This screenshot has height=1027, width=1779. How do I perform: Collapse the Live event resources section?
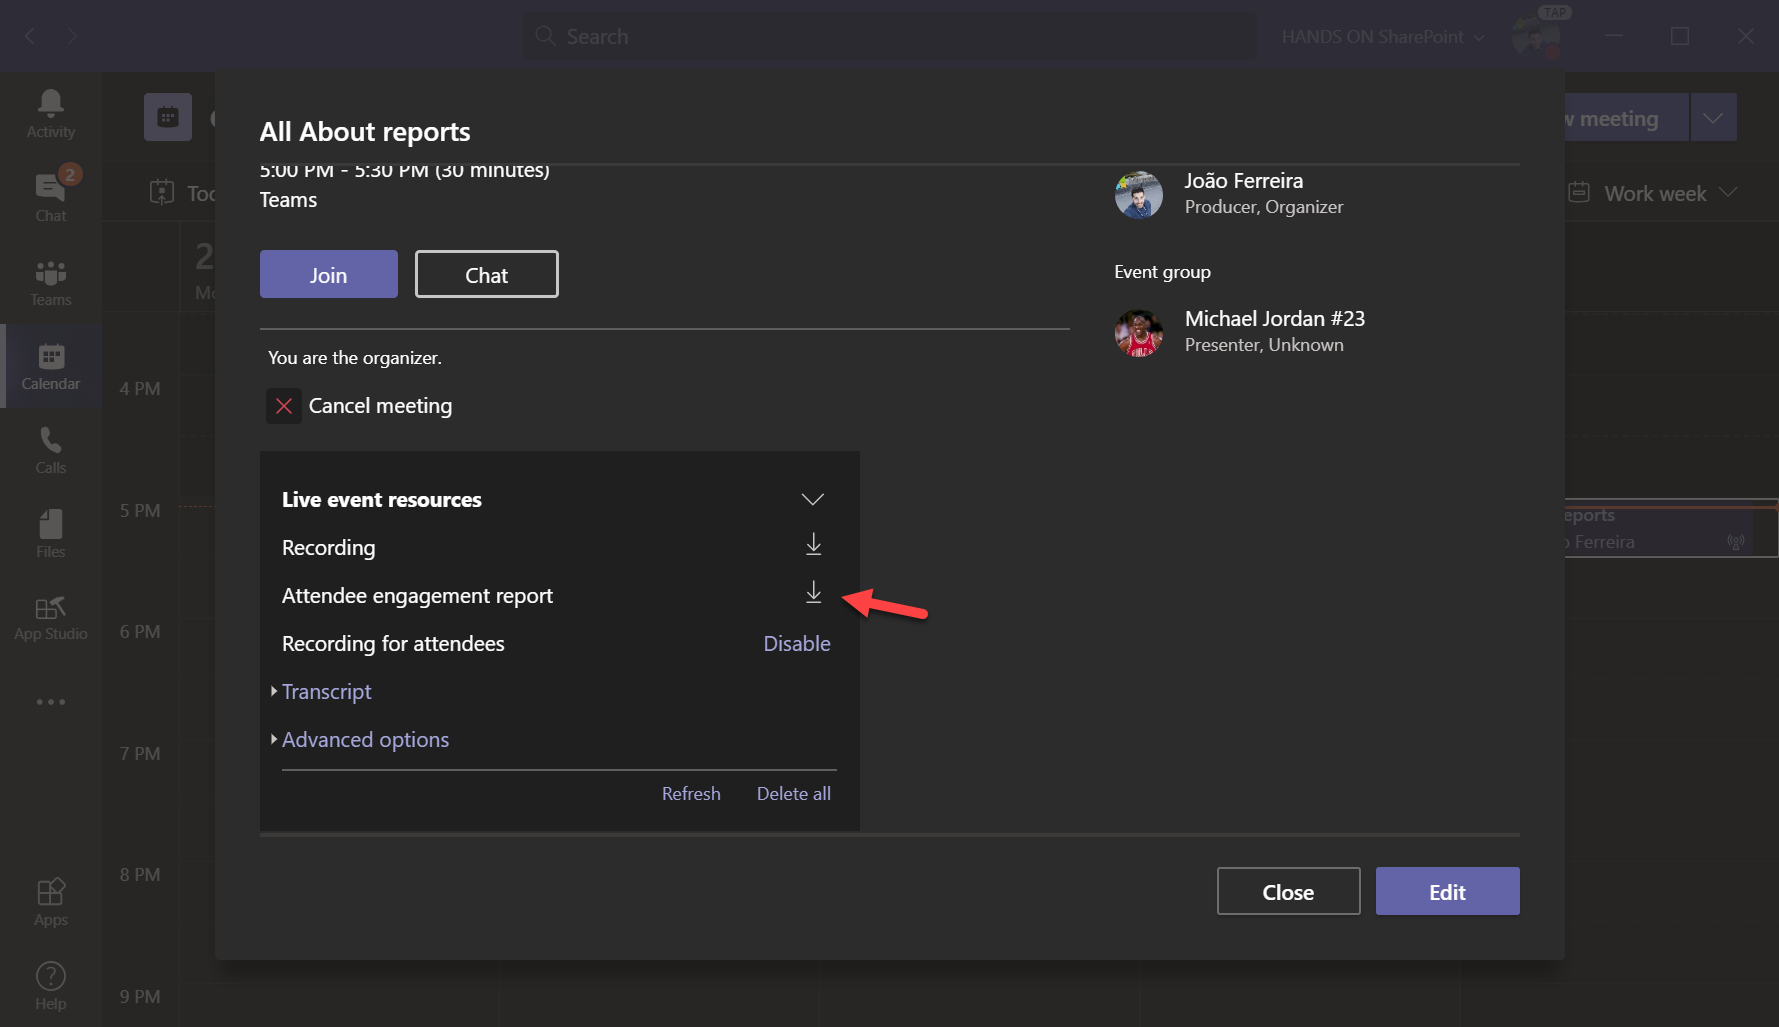(x=811, y=498)
